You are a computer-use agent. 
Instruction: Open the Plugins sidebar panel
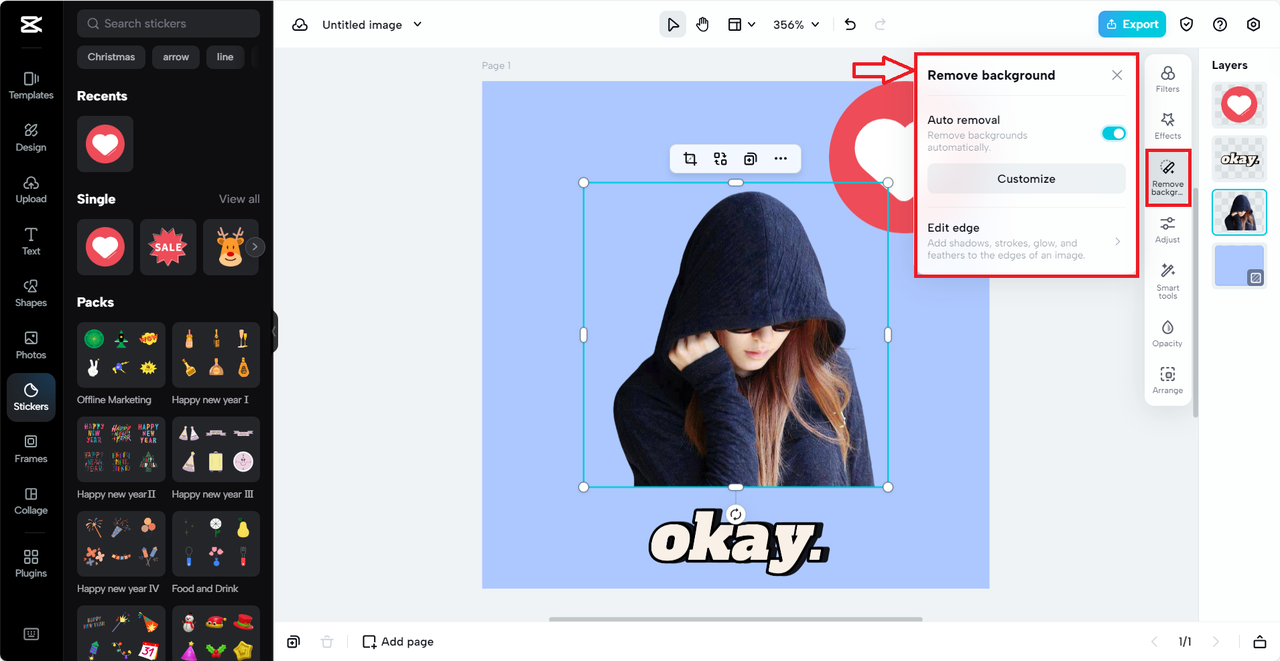[x=31, y=564]
